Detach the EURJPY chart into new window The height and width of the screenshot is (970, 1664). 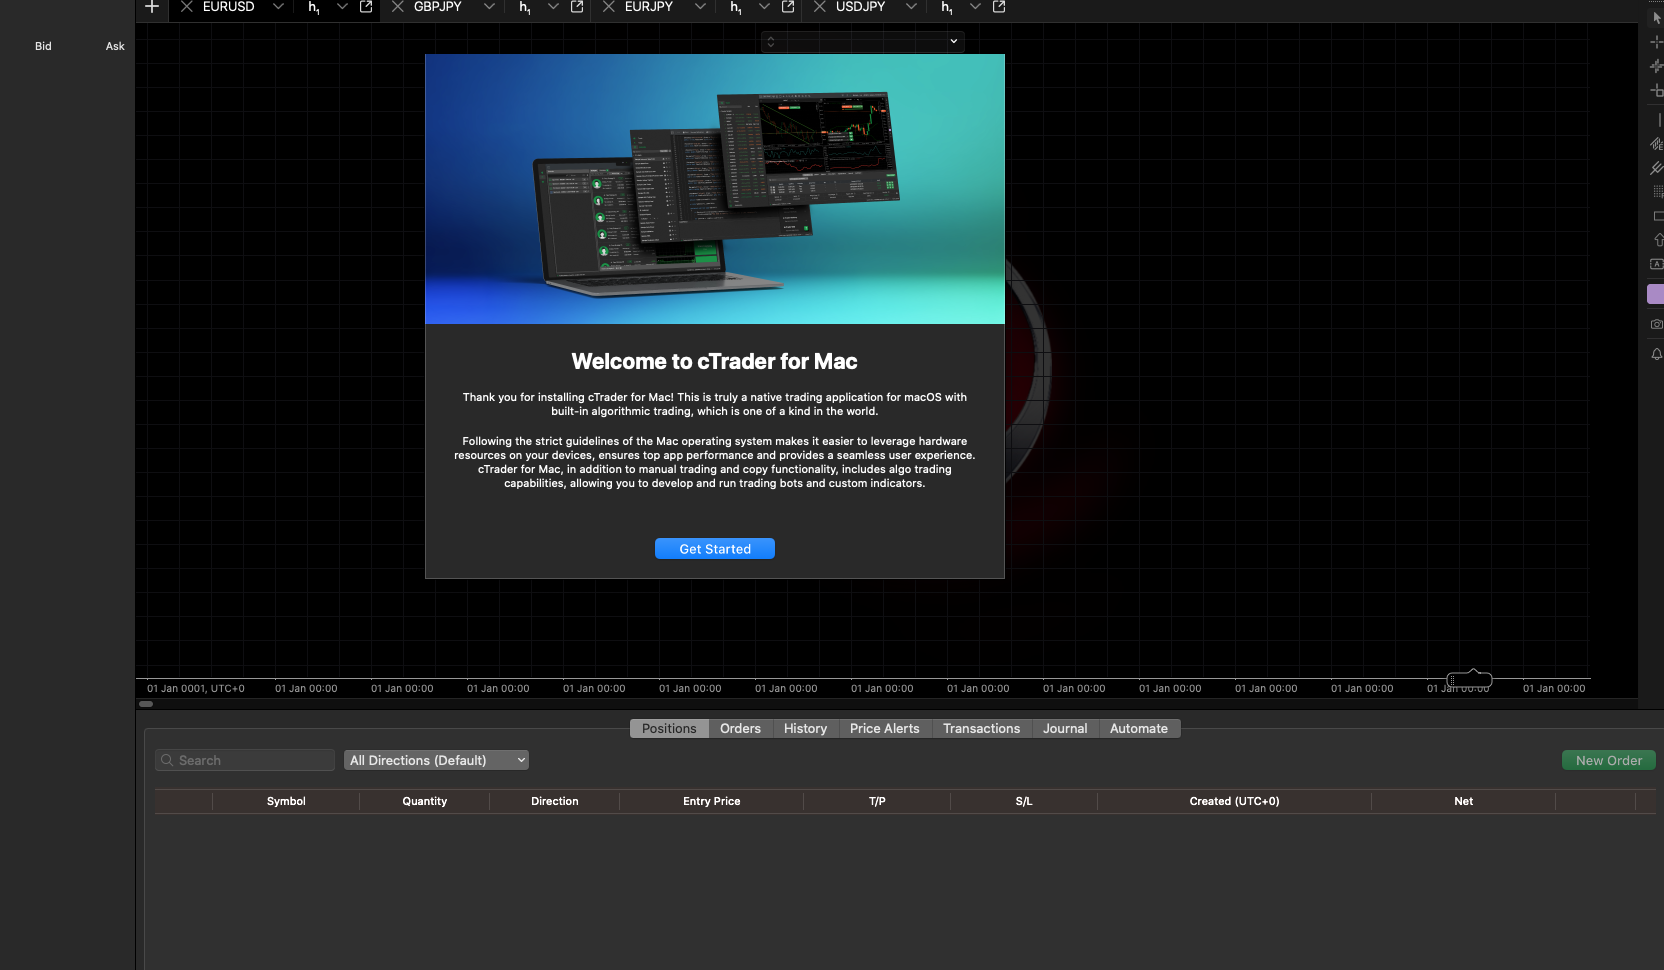(788, 7)
